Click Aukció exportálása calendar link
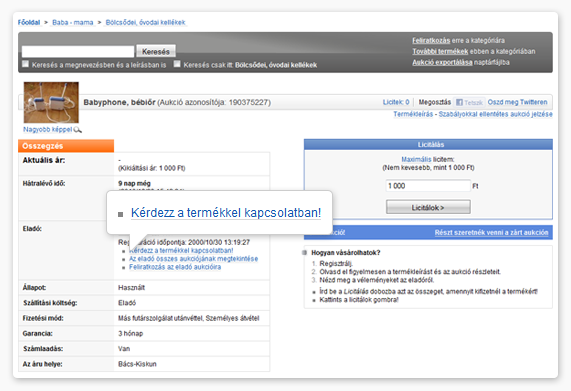Screen dimensions: 571x391 [x=442, y=62]
